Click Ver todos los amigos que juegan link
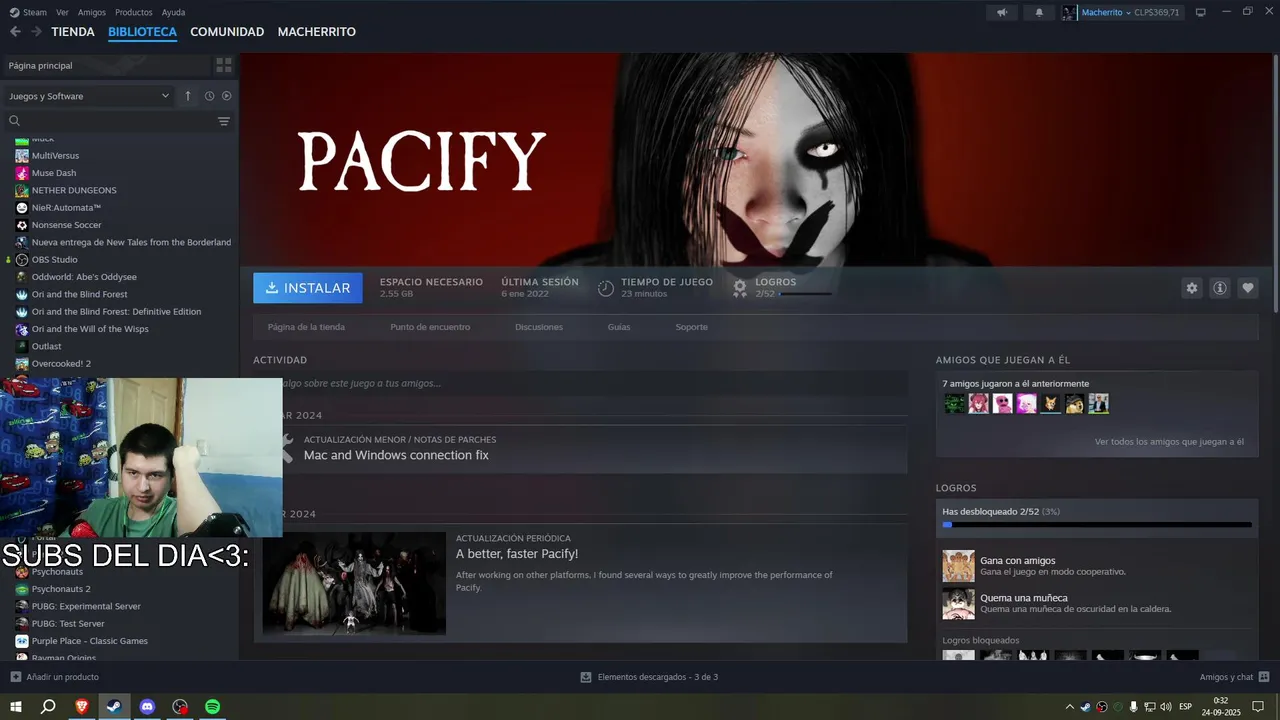Image resolution: width=1280 pixels, height=720 pixels. 1169,441
